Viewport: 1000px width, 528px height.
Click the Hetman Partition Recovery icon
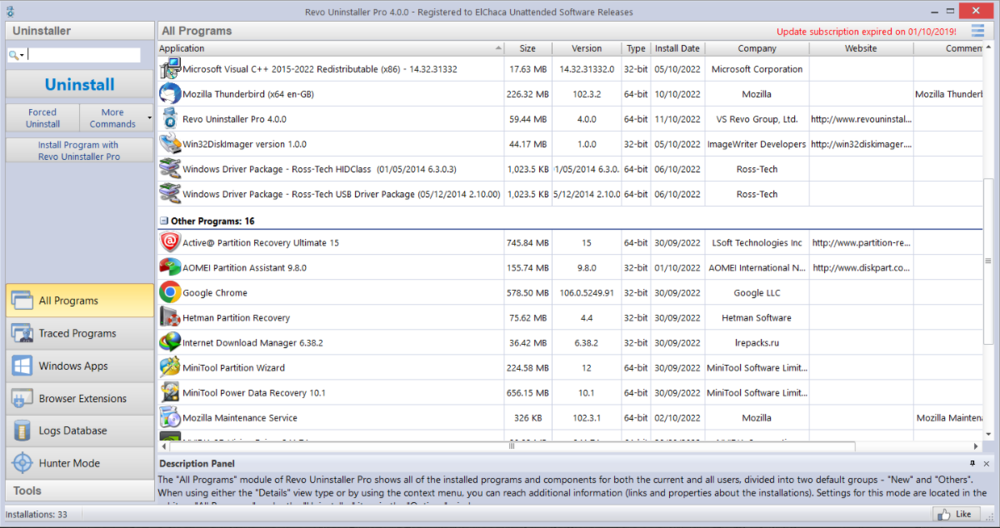click(x=169, y=318)
